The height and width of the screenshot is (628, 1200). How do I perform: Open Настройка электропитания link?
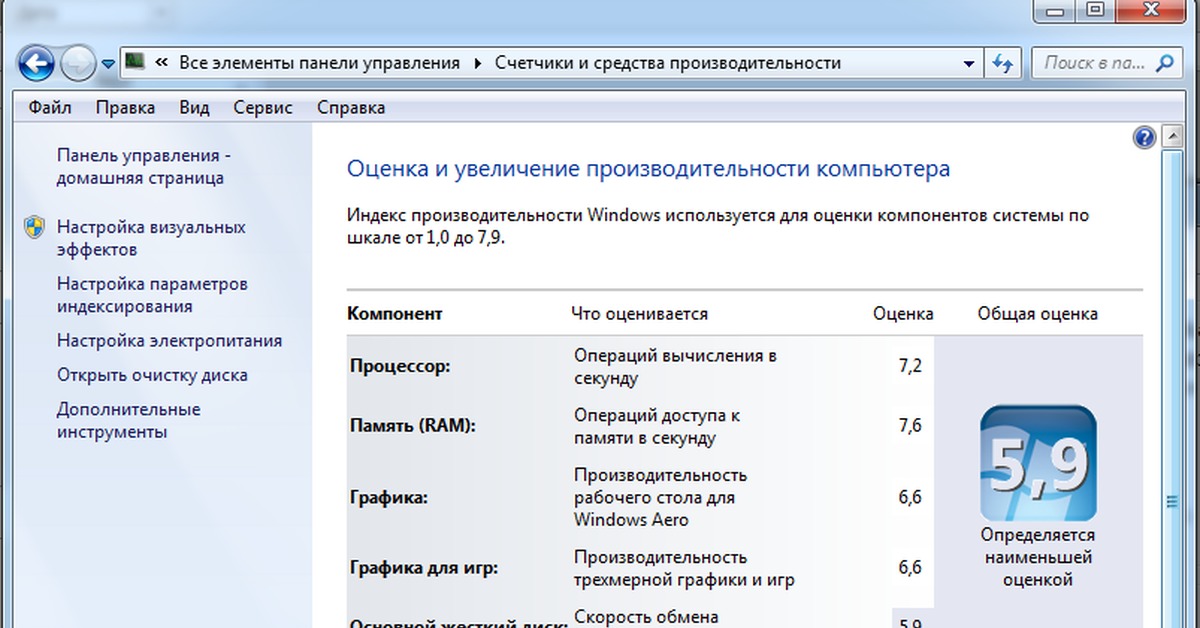169,341
